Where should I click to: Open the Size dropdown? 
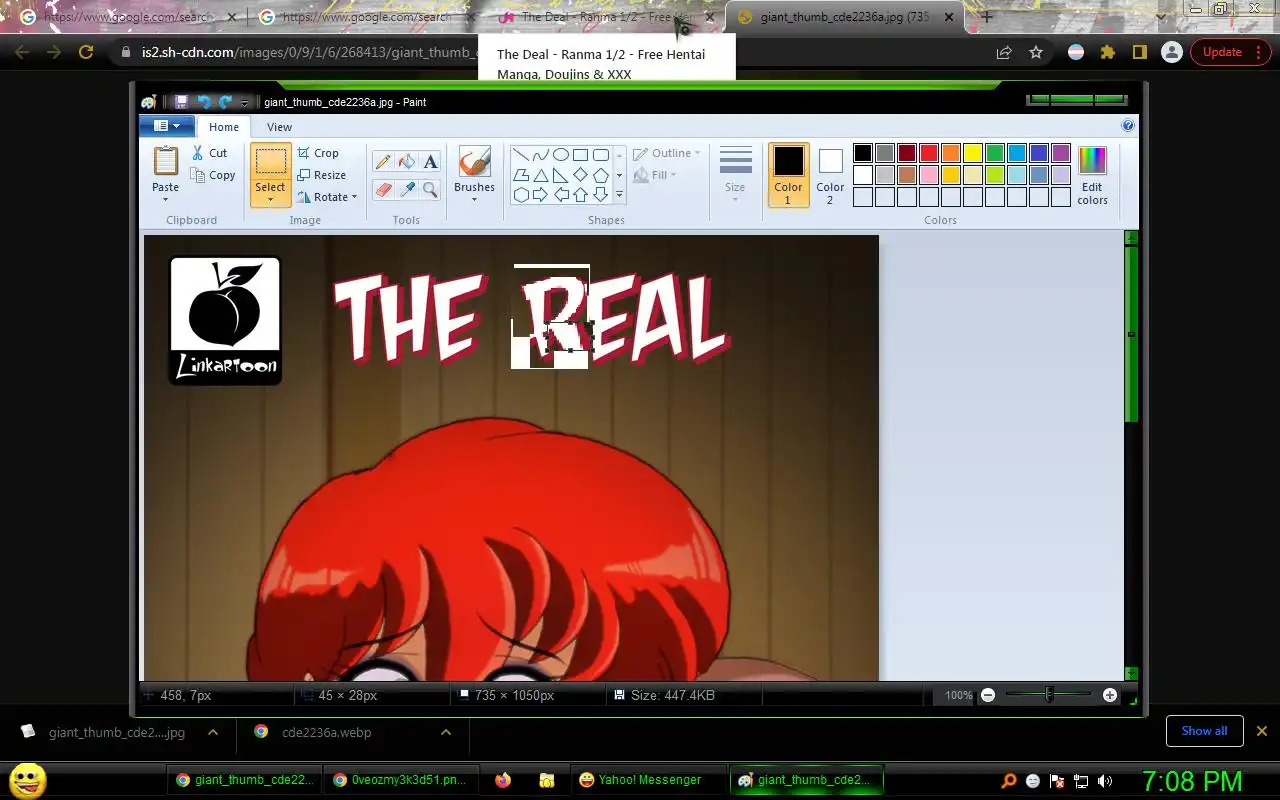[x=735, y=175]
